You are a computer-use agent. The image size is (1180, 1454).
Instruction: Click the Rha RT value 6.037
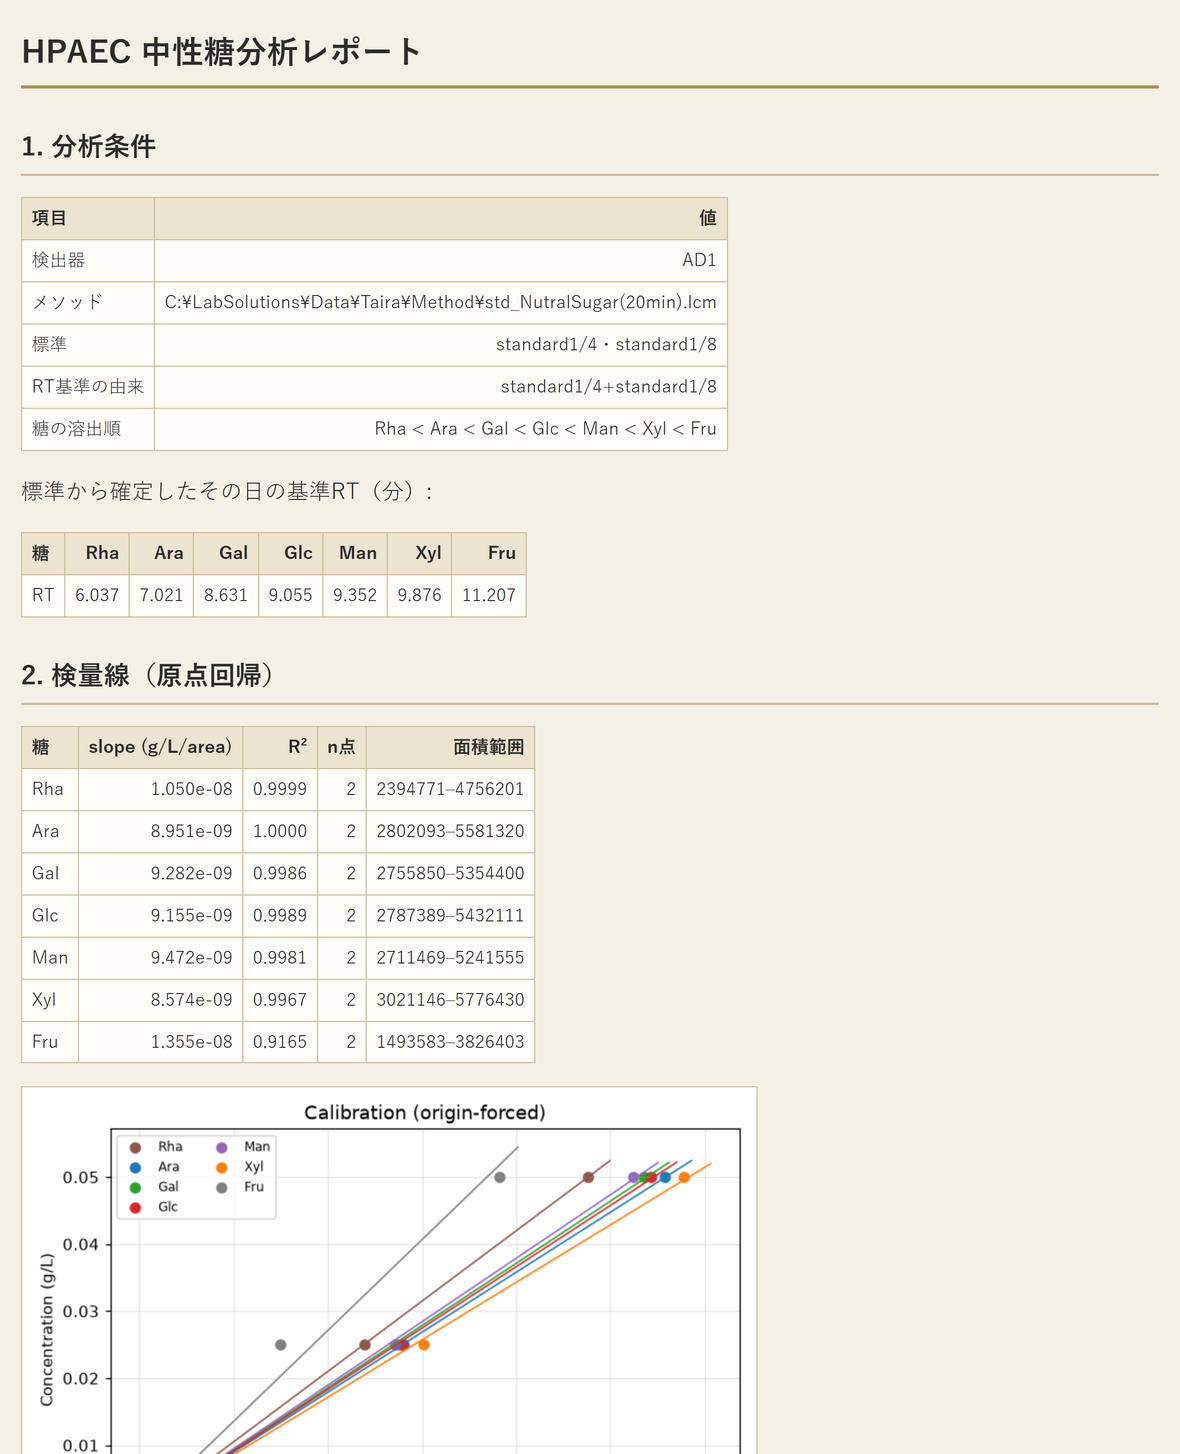[97, 595]
